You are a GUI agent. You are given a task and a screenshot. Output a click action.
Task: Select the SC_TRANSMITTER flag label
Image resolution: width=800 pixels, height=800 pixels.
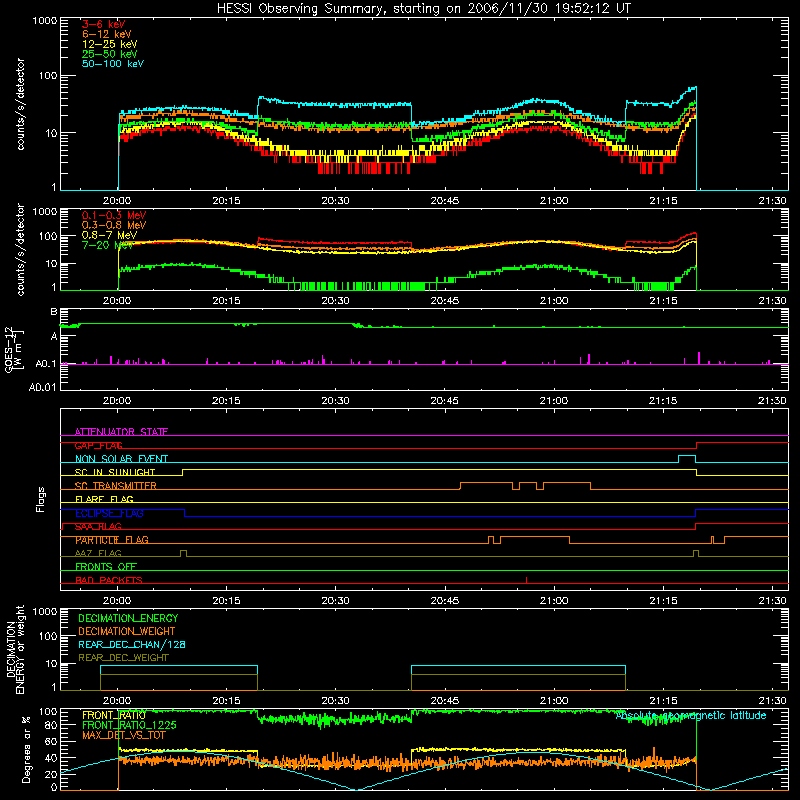coord(116,486)
